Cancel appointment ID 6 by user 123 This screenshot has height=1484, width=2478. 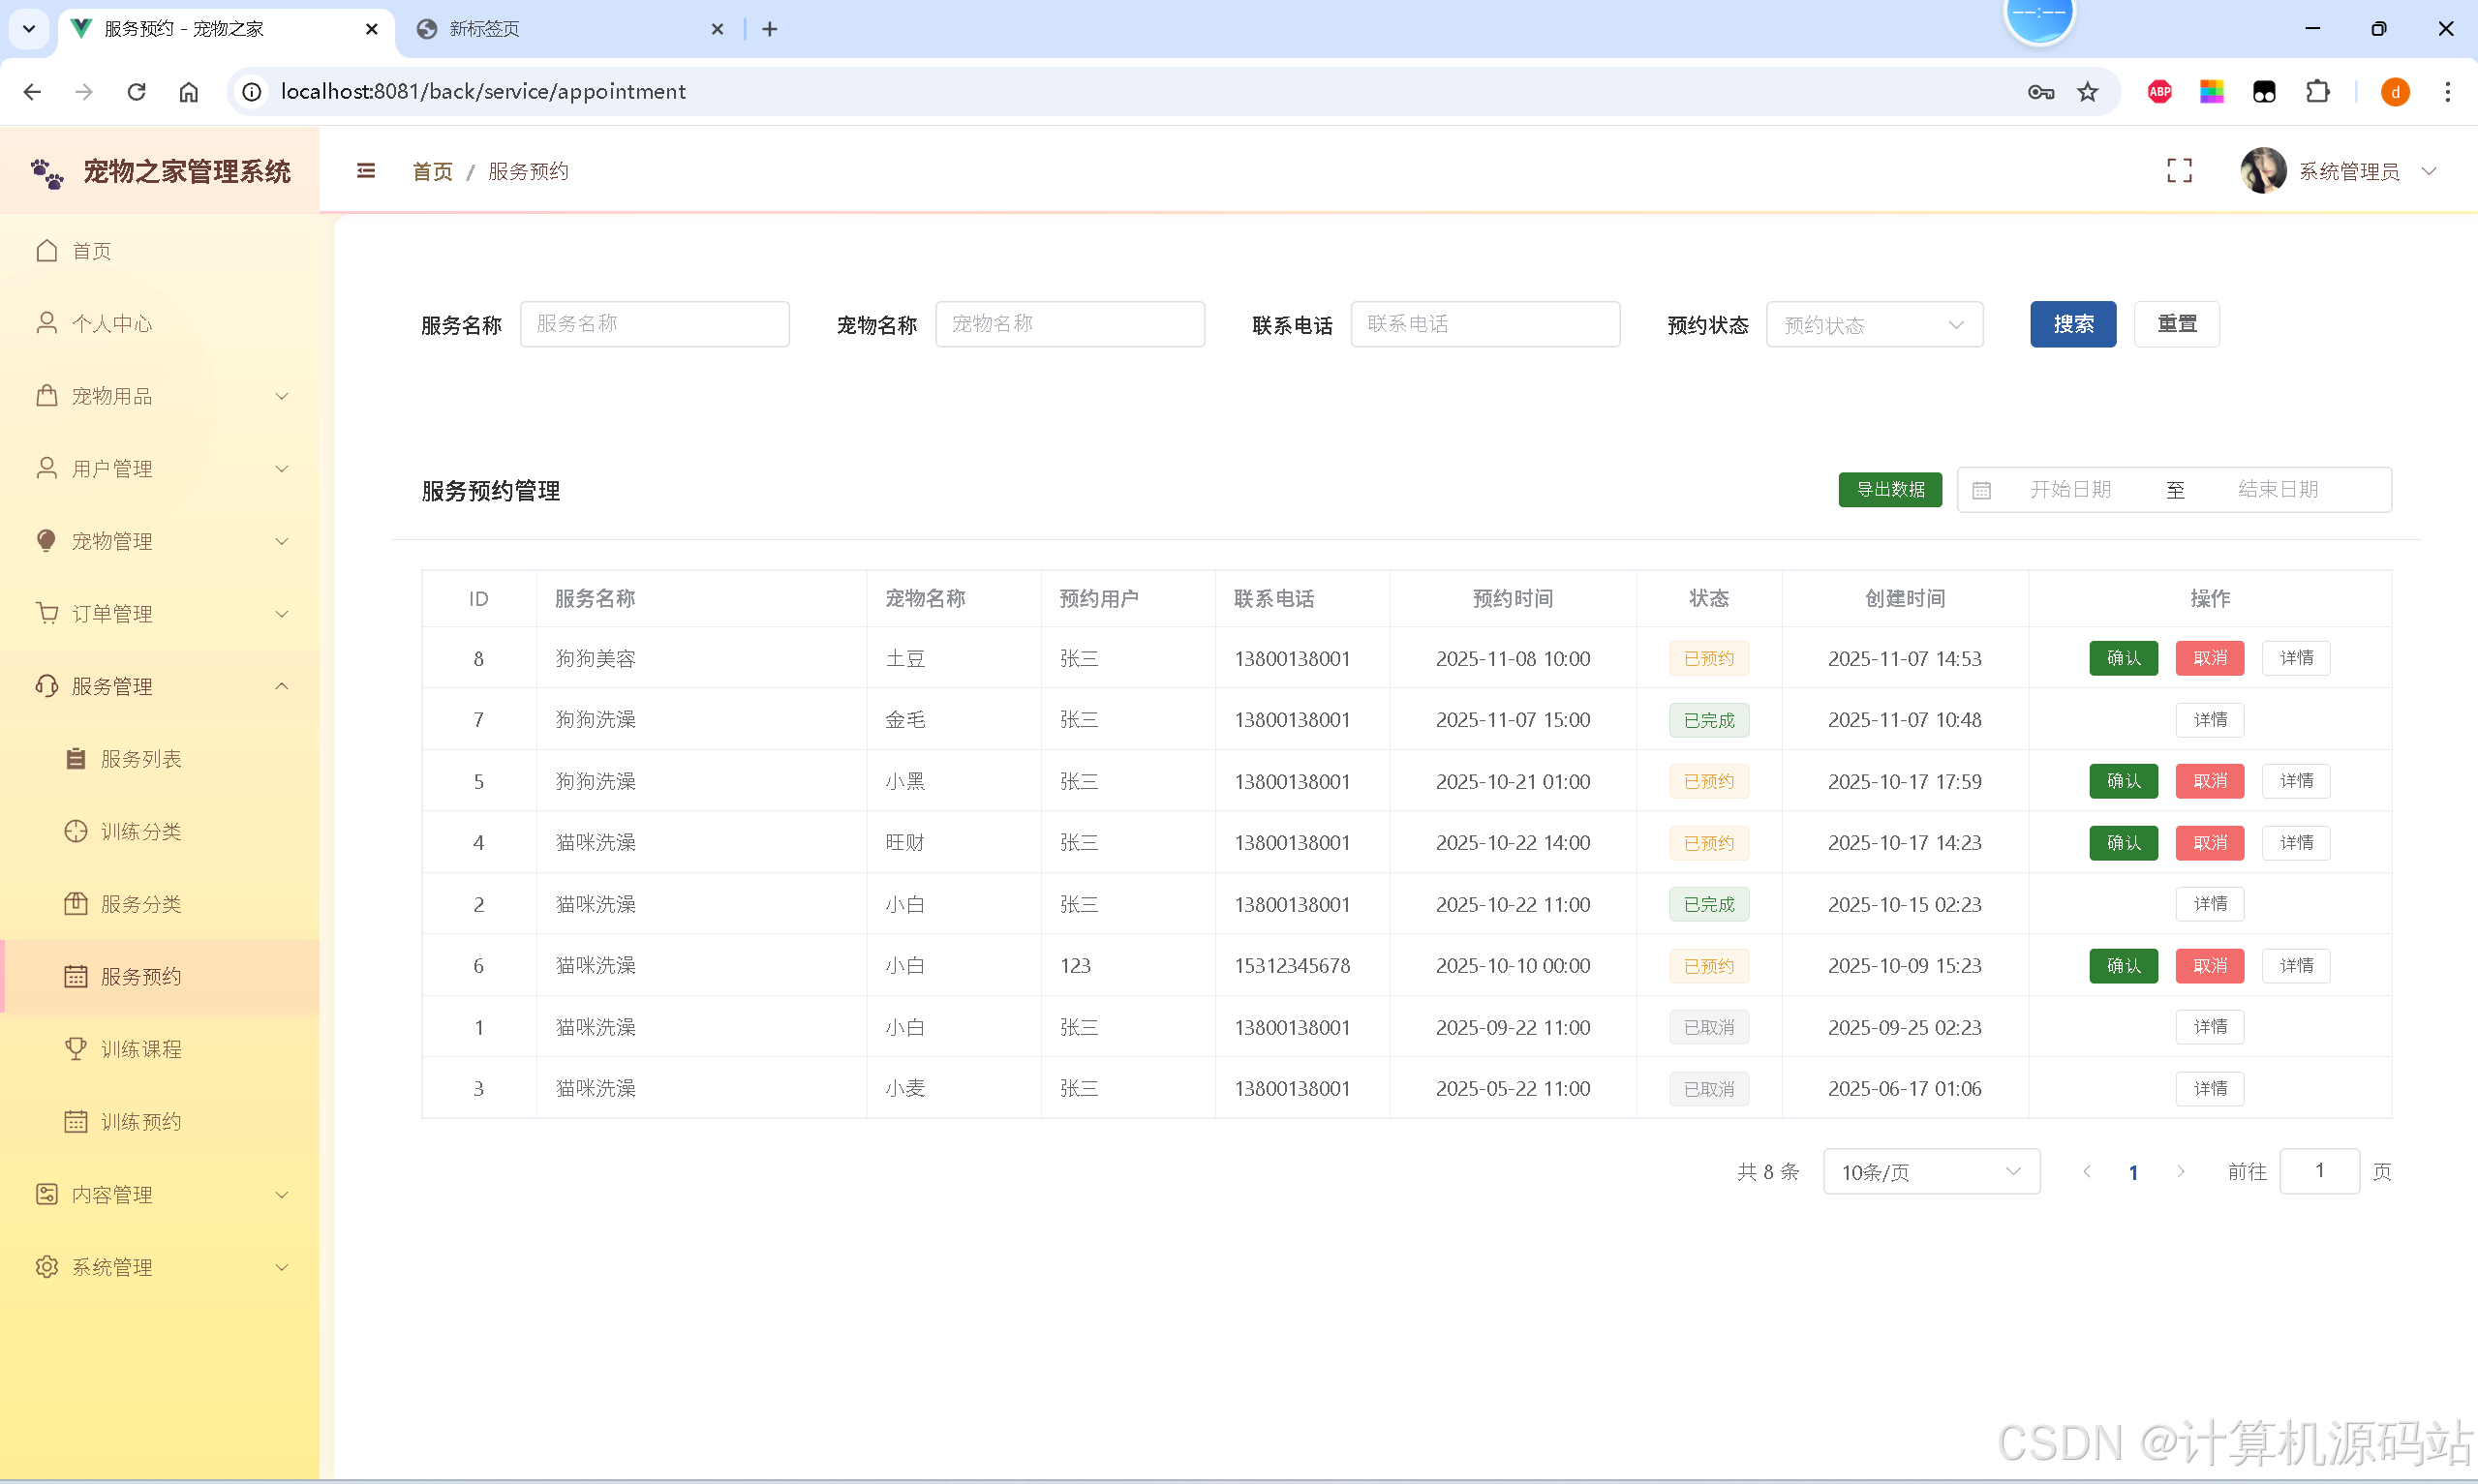click(2210, 966)
